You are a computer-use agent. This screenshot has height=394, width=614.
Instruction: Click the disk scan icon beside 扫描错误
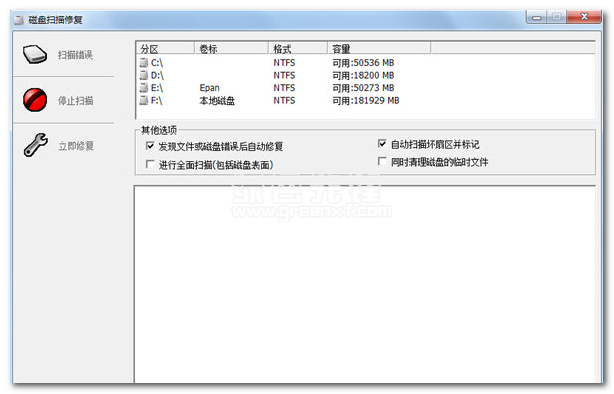[35, 54]
